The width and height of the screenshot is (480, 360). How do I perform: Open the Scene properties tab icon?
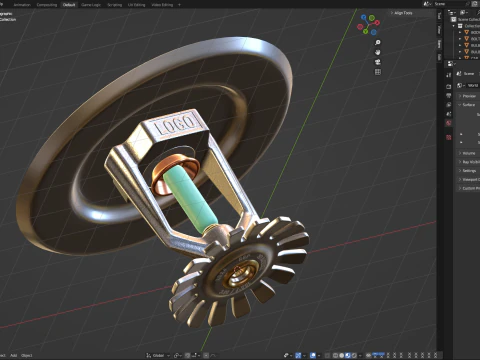point(449,114)
